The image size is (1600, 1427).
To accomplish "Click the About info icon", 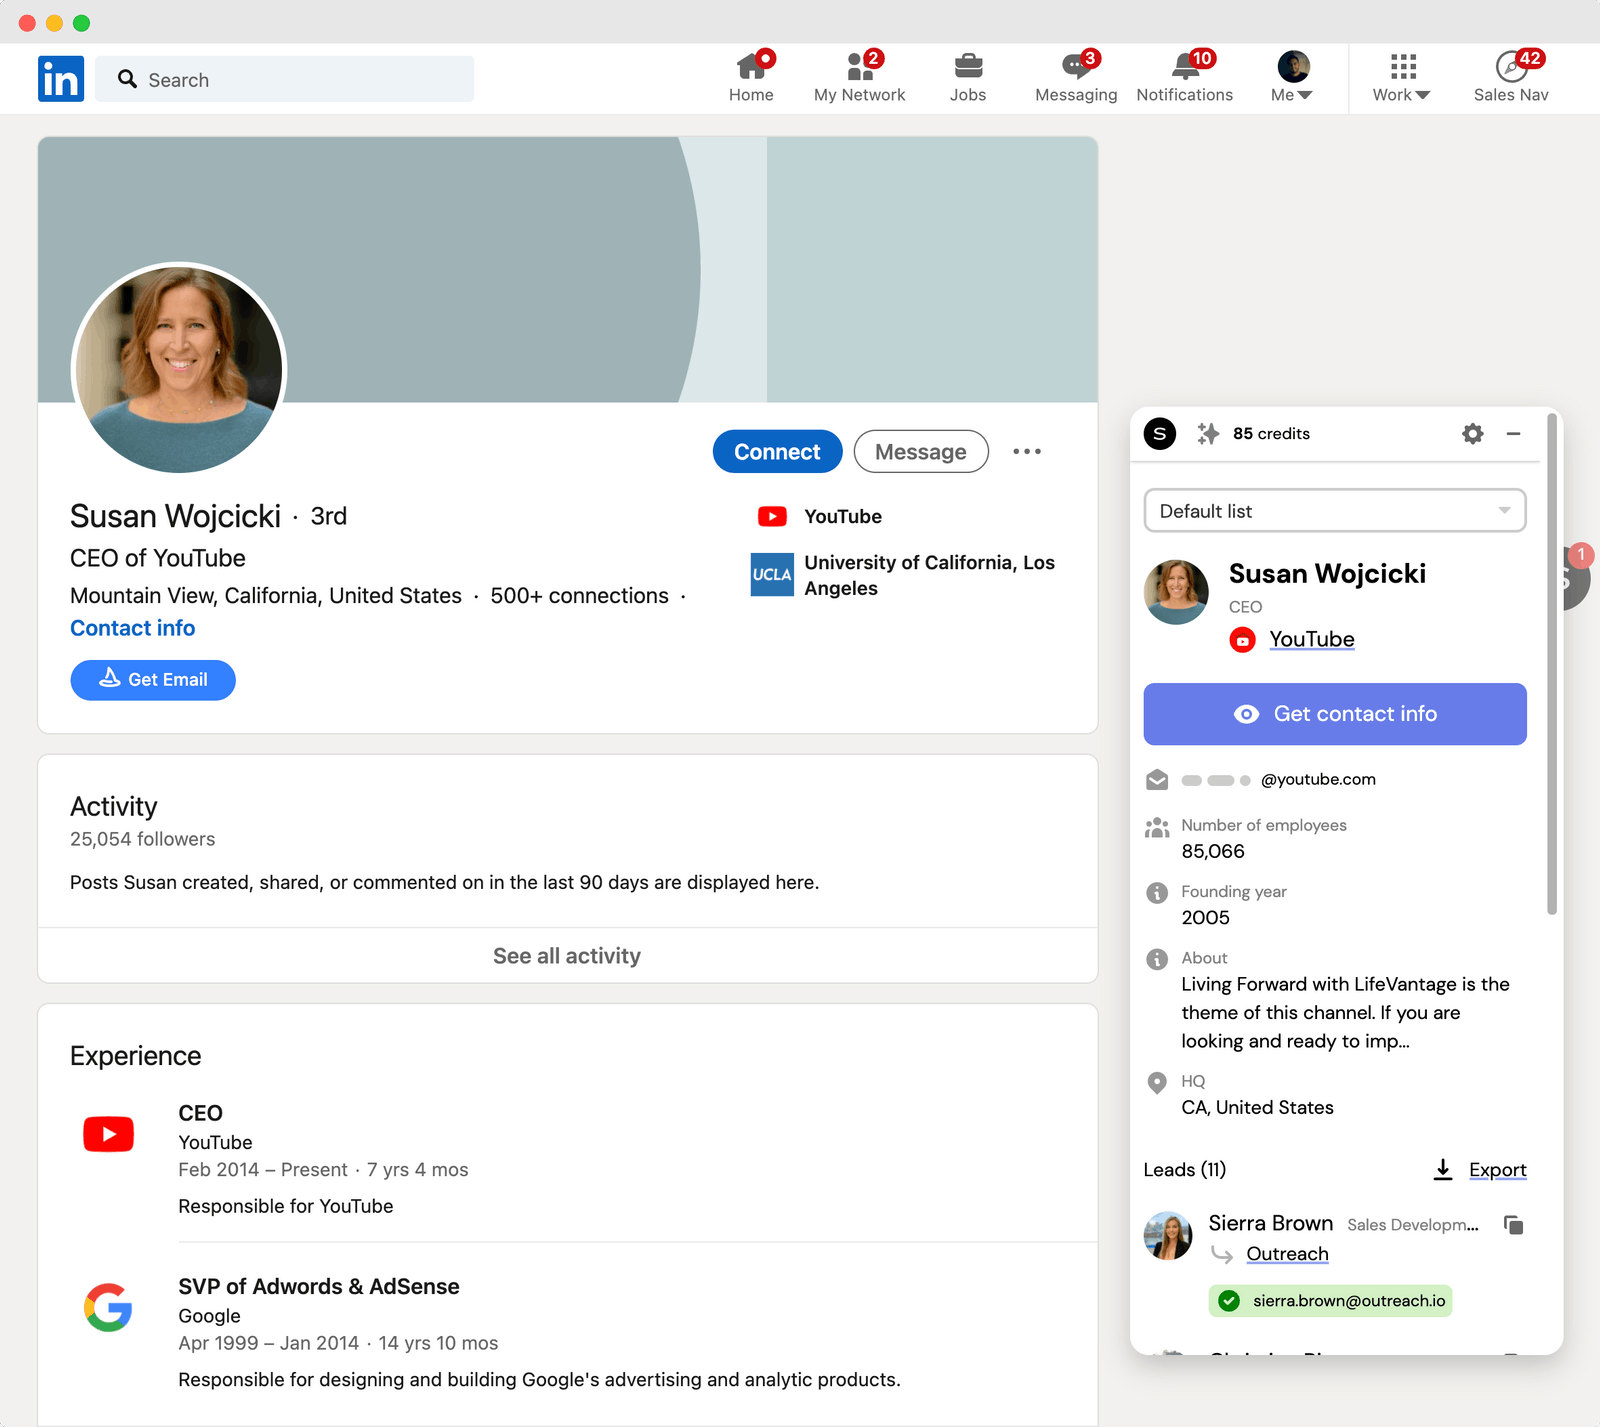I will point(1157,959).
